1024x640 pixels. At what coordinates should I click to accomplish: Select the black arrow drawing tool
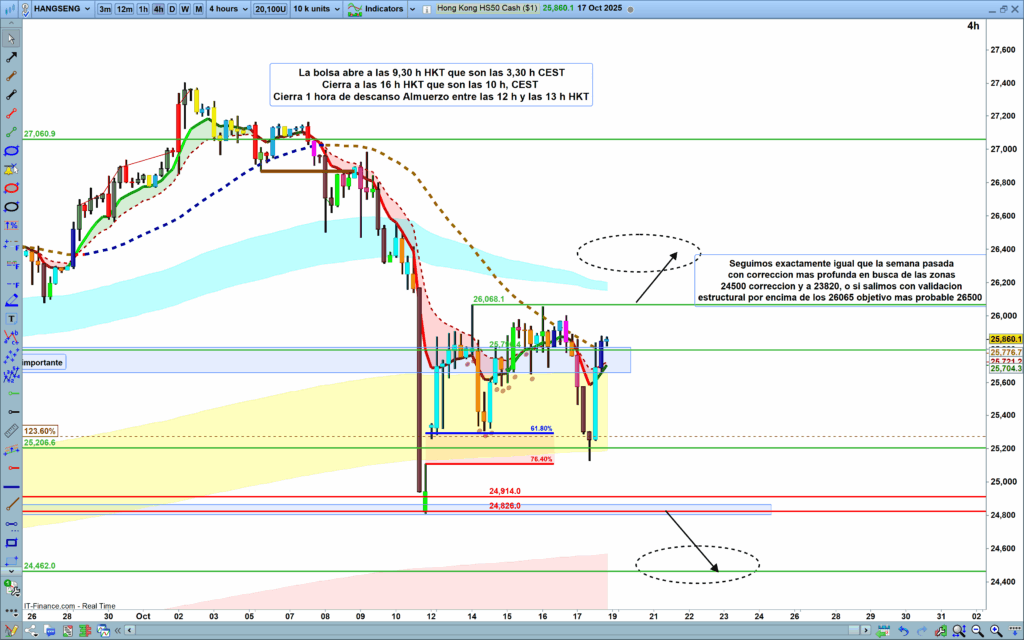pyautogui.click(x=11, y=58)
